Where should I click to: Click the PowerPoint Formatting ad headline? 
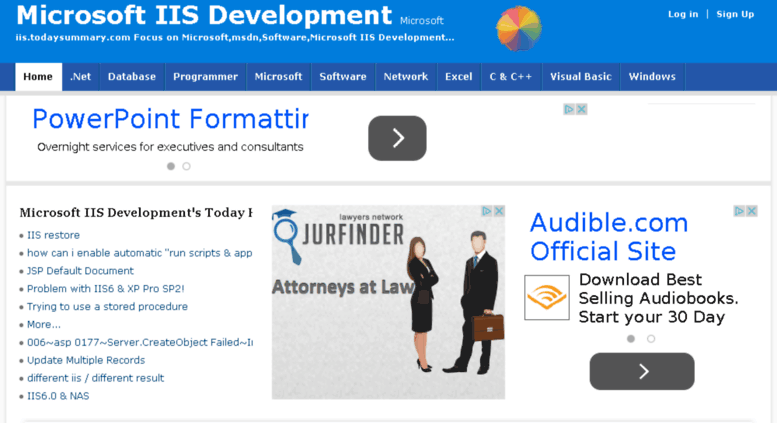tap(170, 119)
